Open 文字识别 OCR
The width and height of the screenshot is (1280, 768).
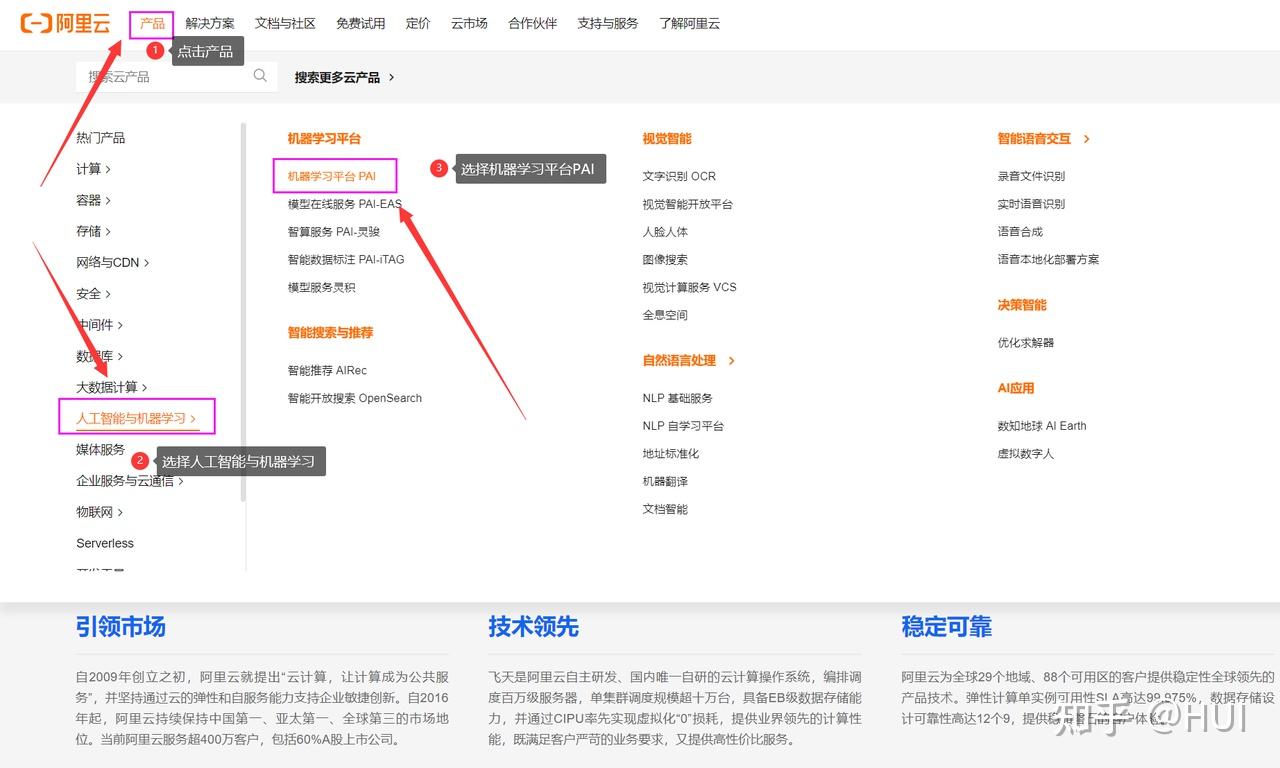point(681,175)
